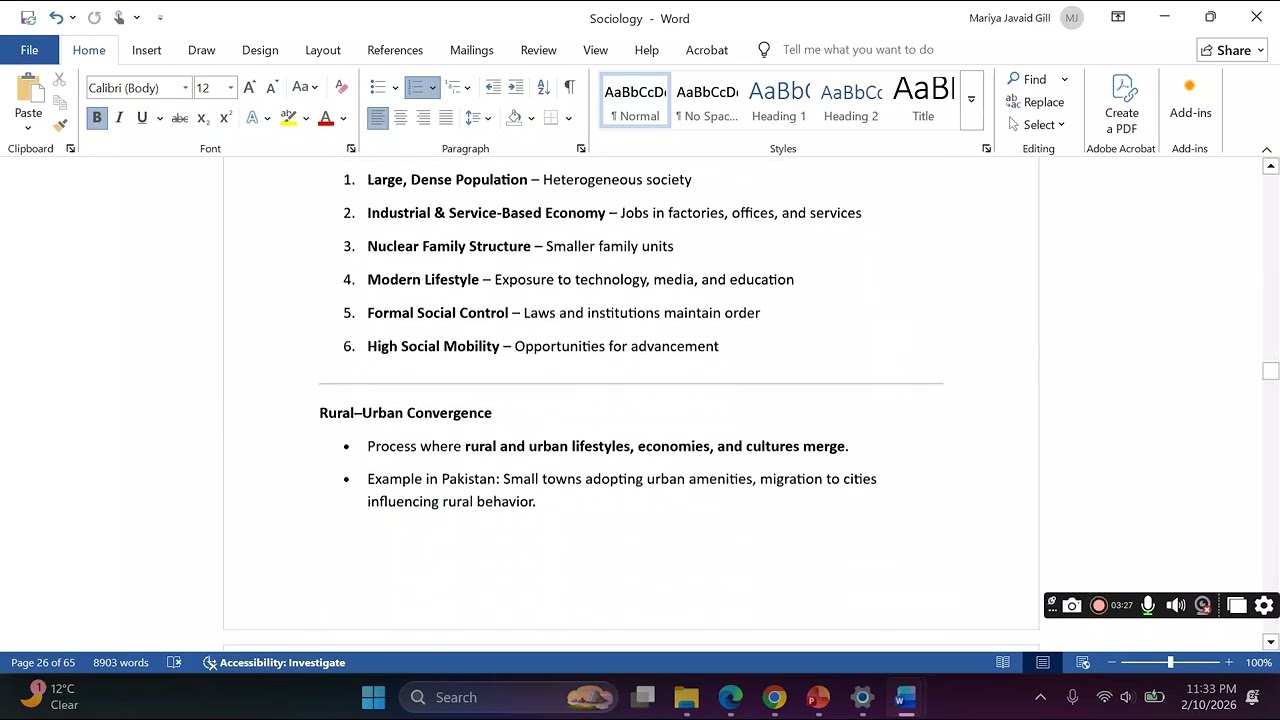
Task: Click the Find magnifier in Editing group
Action: (1027, 79)
